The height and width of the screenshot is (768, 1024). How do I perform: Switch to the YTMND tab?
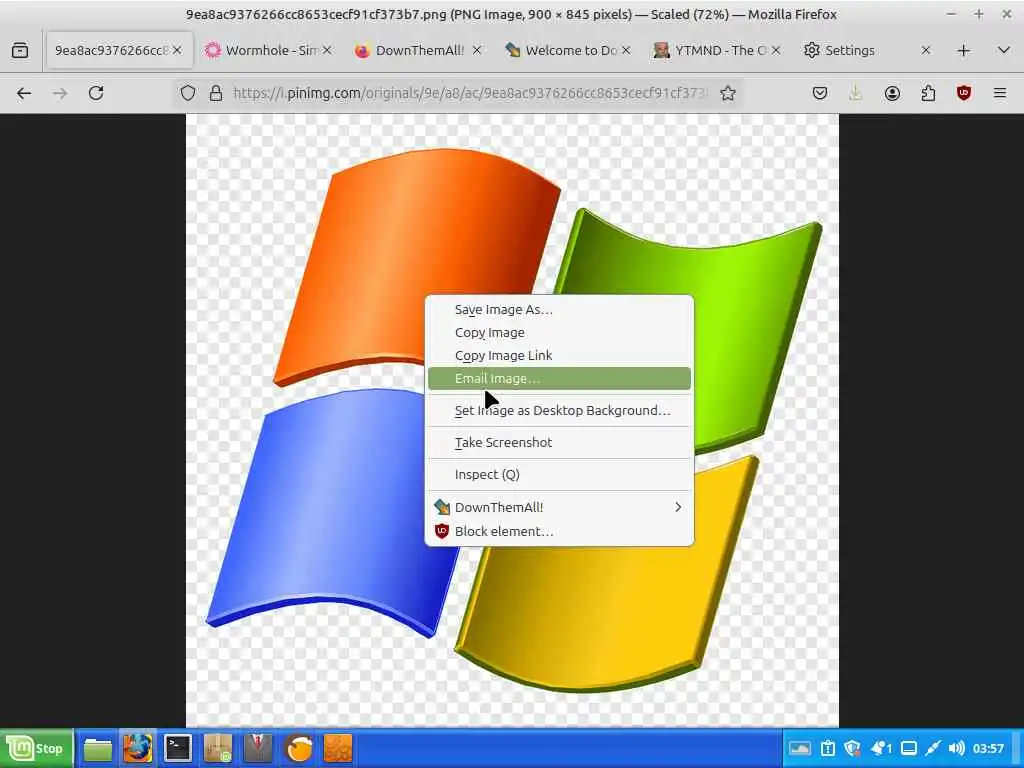tap(717, 50)
